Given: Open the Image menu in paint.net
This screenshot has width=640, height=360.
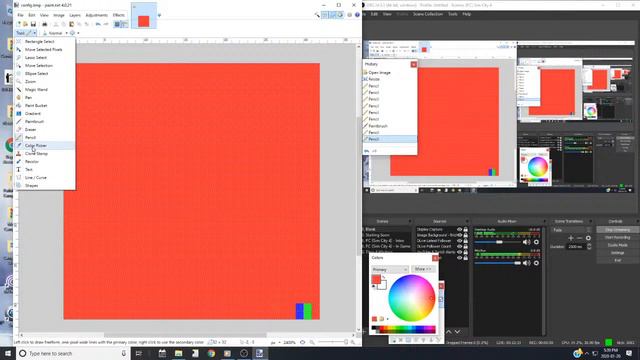Looking at the screenshot, I should 59,15.
